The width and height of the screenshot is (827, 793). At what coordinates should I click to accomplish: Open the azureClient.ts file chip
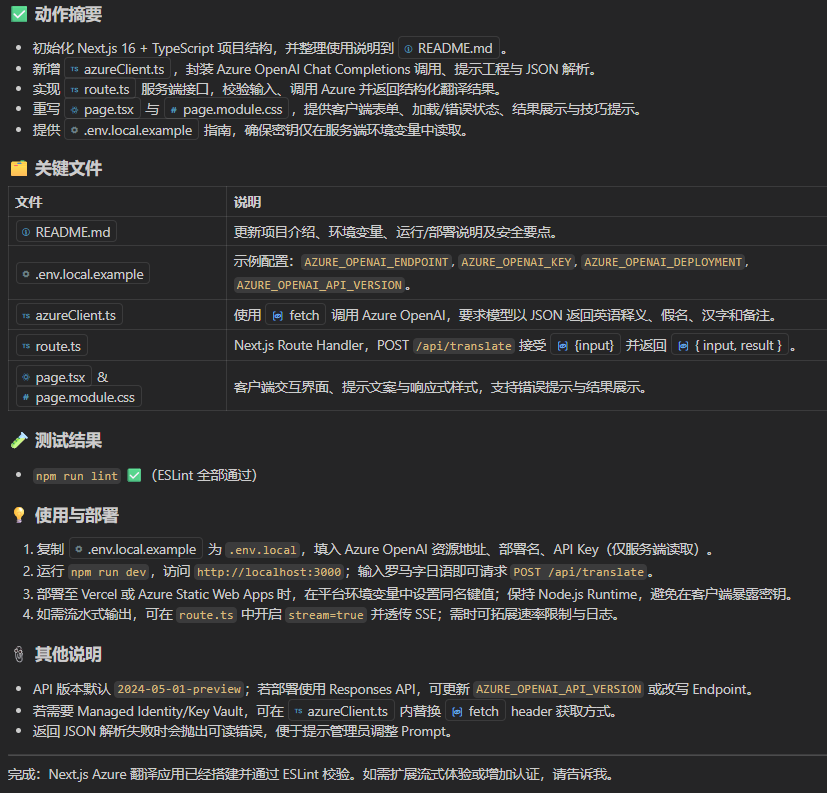click(68, 314)
